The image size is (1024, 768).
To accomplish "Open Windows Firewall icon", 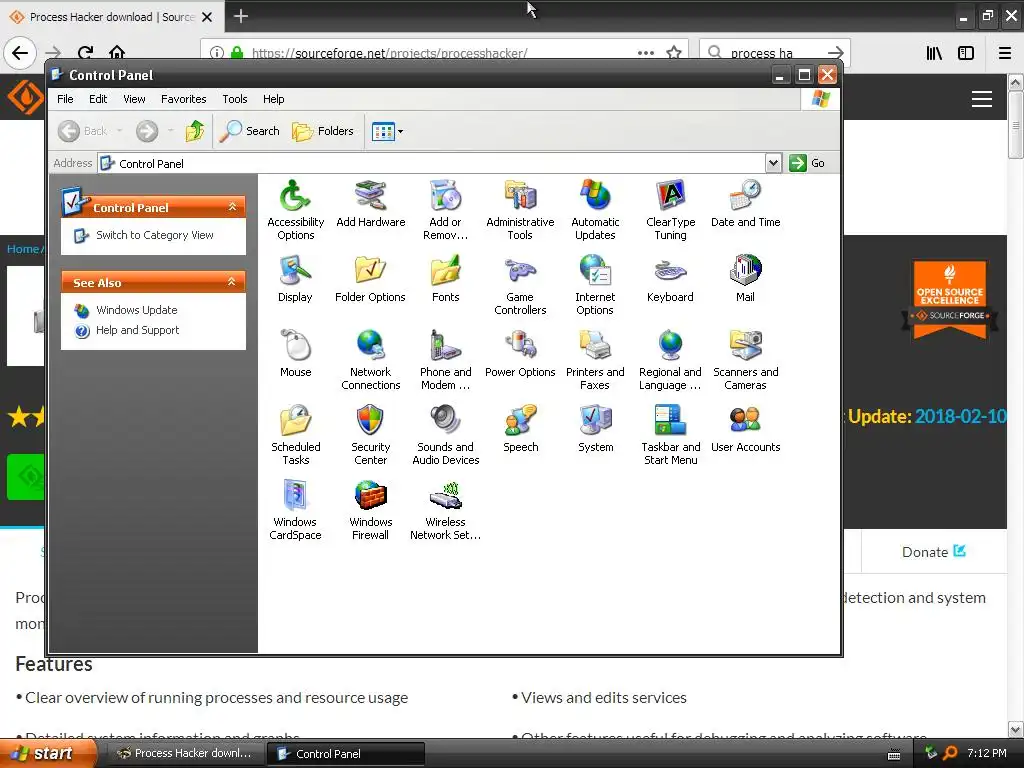I will click(x=370, y=510).
